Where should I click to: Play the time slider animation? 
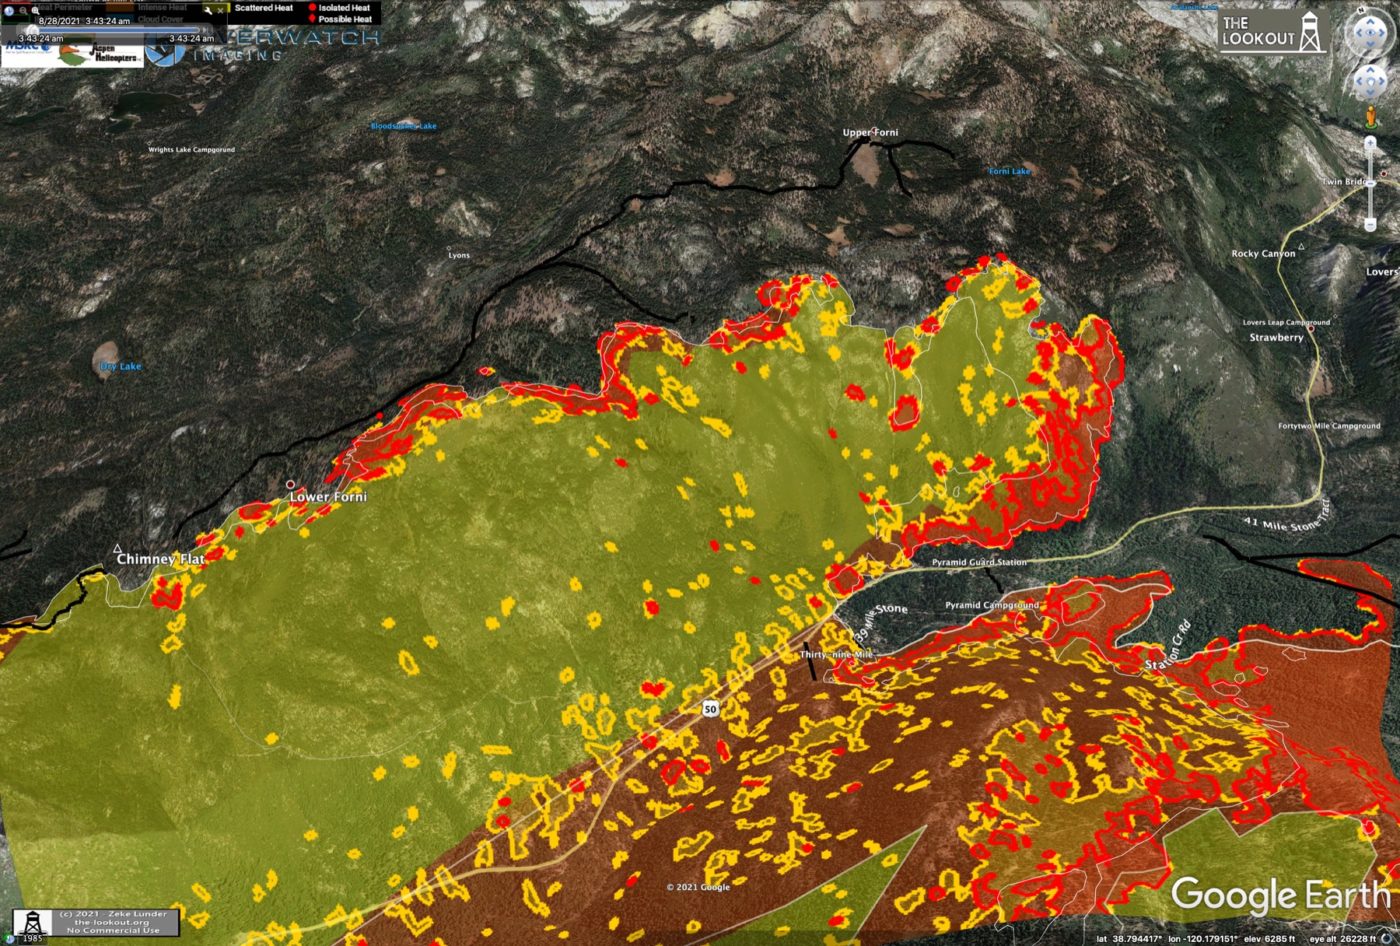point(206,29)
